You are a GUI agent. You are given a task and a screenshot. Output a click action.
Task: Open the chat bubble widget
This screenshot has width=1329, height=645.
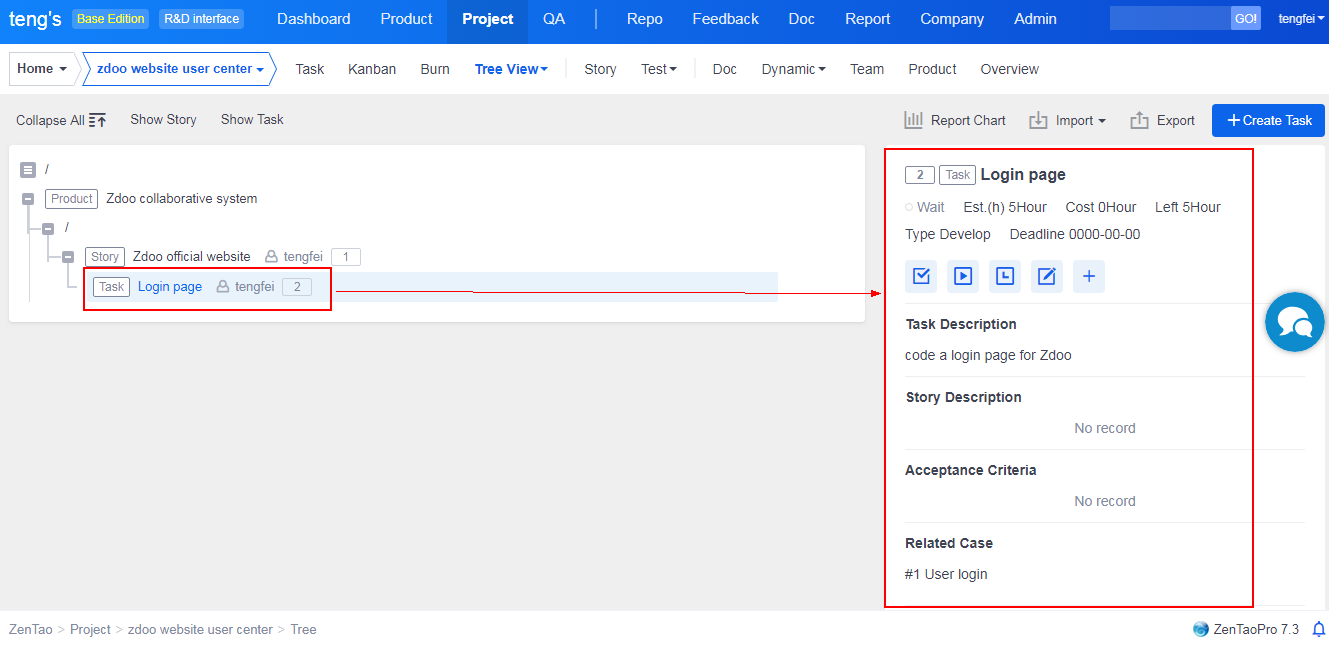coord(1294,322)
